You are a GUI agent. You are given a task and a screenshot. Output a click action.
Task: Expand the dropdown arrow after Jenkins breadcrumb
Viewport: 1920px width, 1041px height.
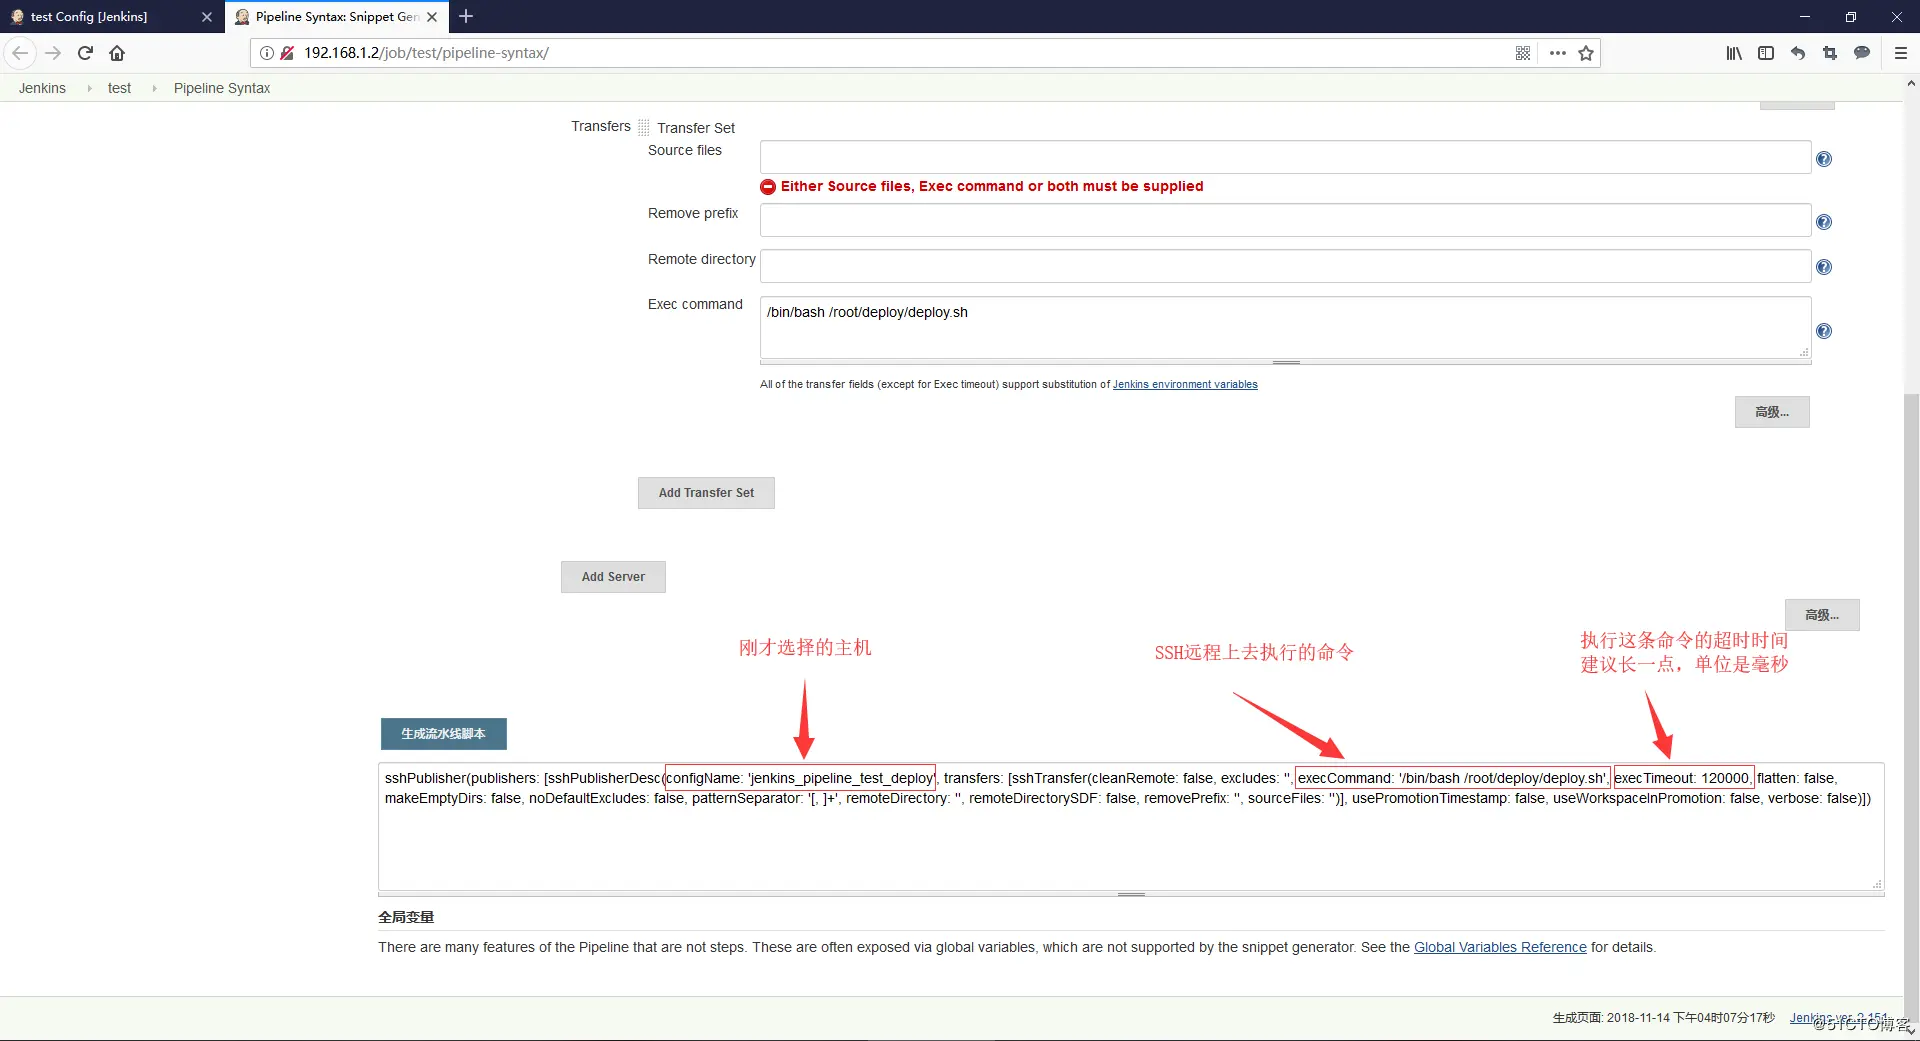(89, 88)
